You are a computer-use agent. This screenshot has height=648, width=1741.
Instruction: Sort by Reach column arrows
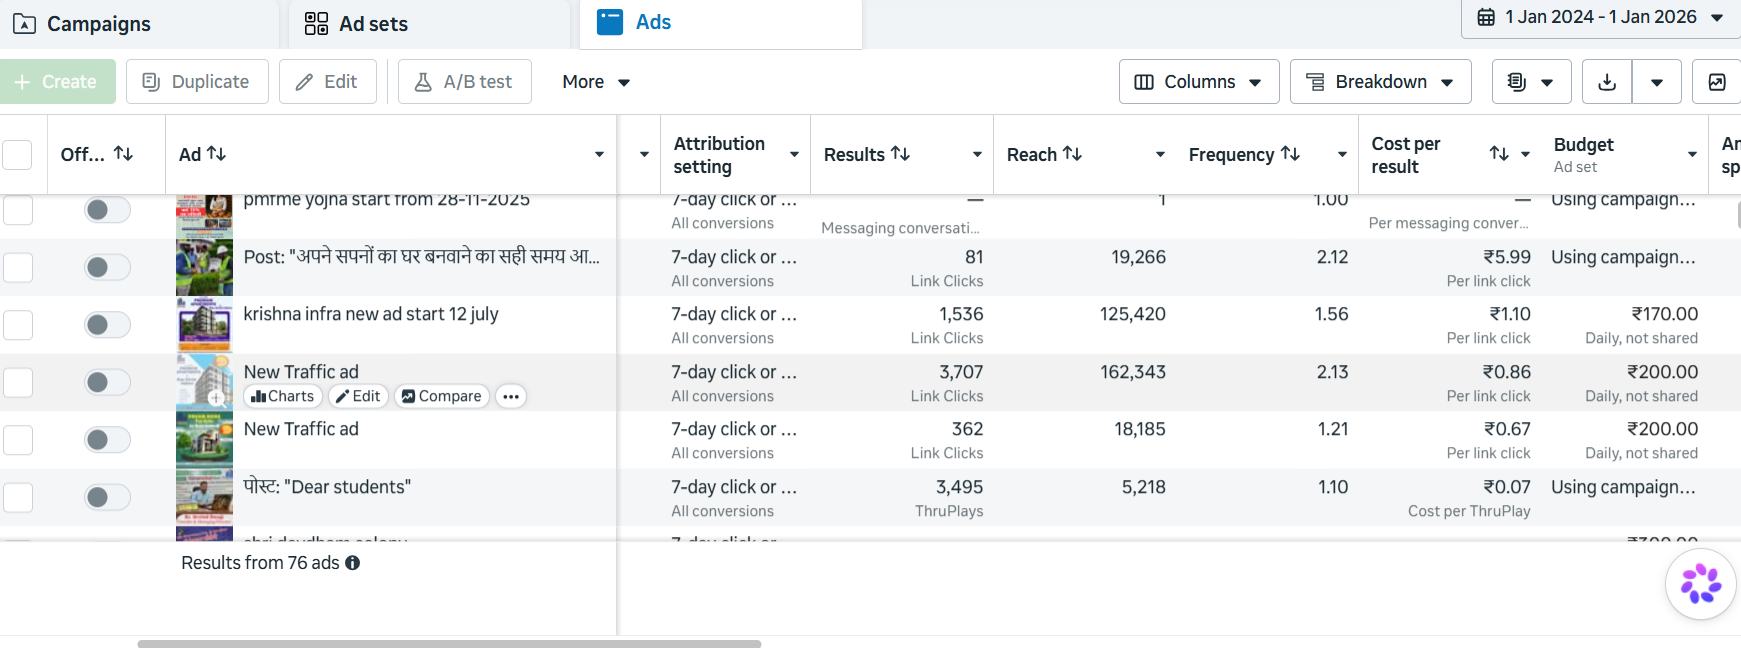point(1073,154)
